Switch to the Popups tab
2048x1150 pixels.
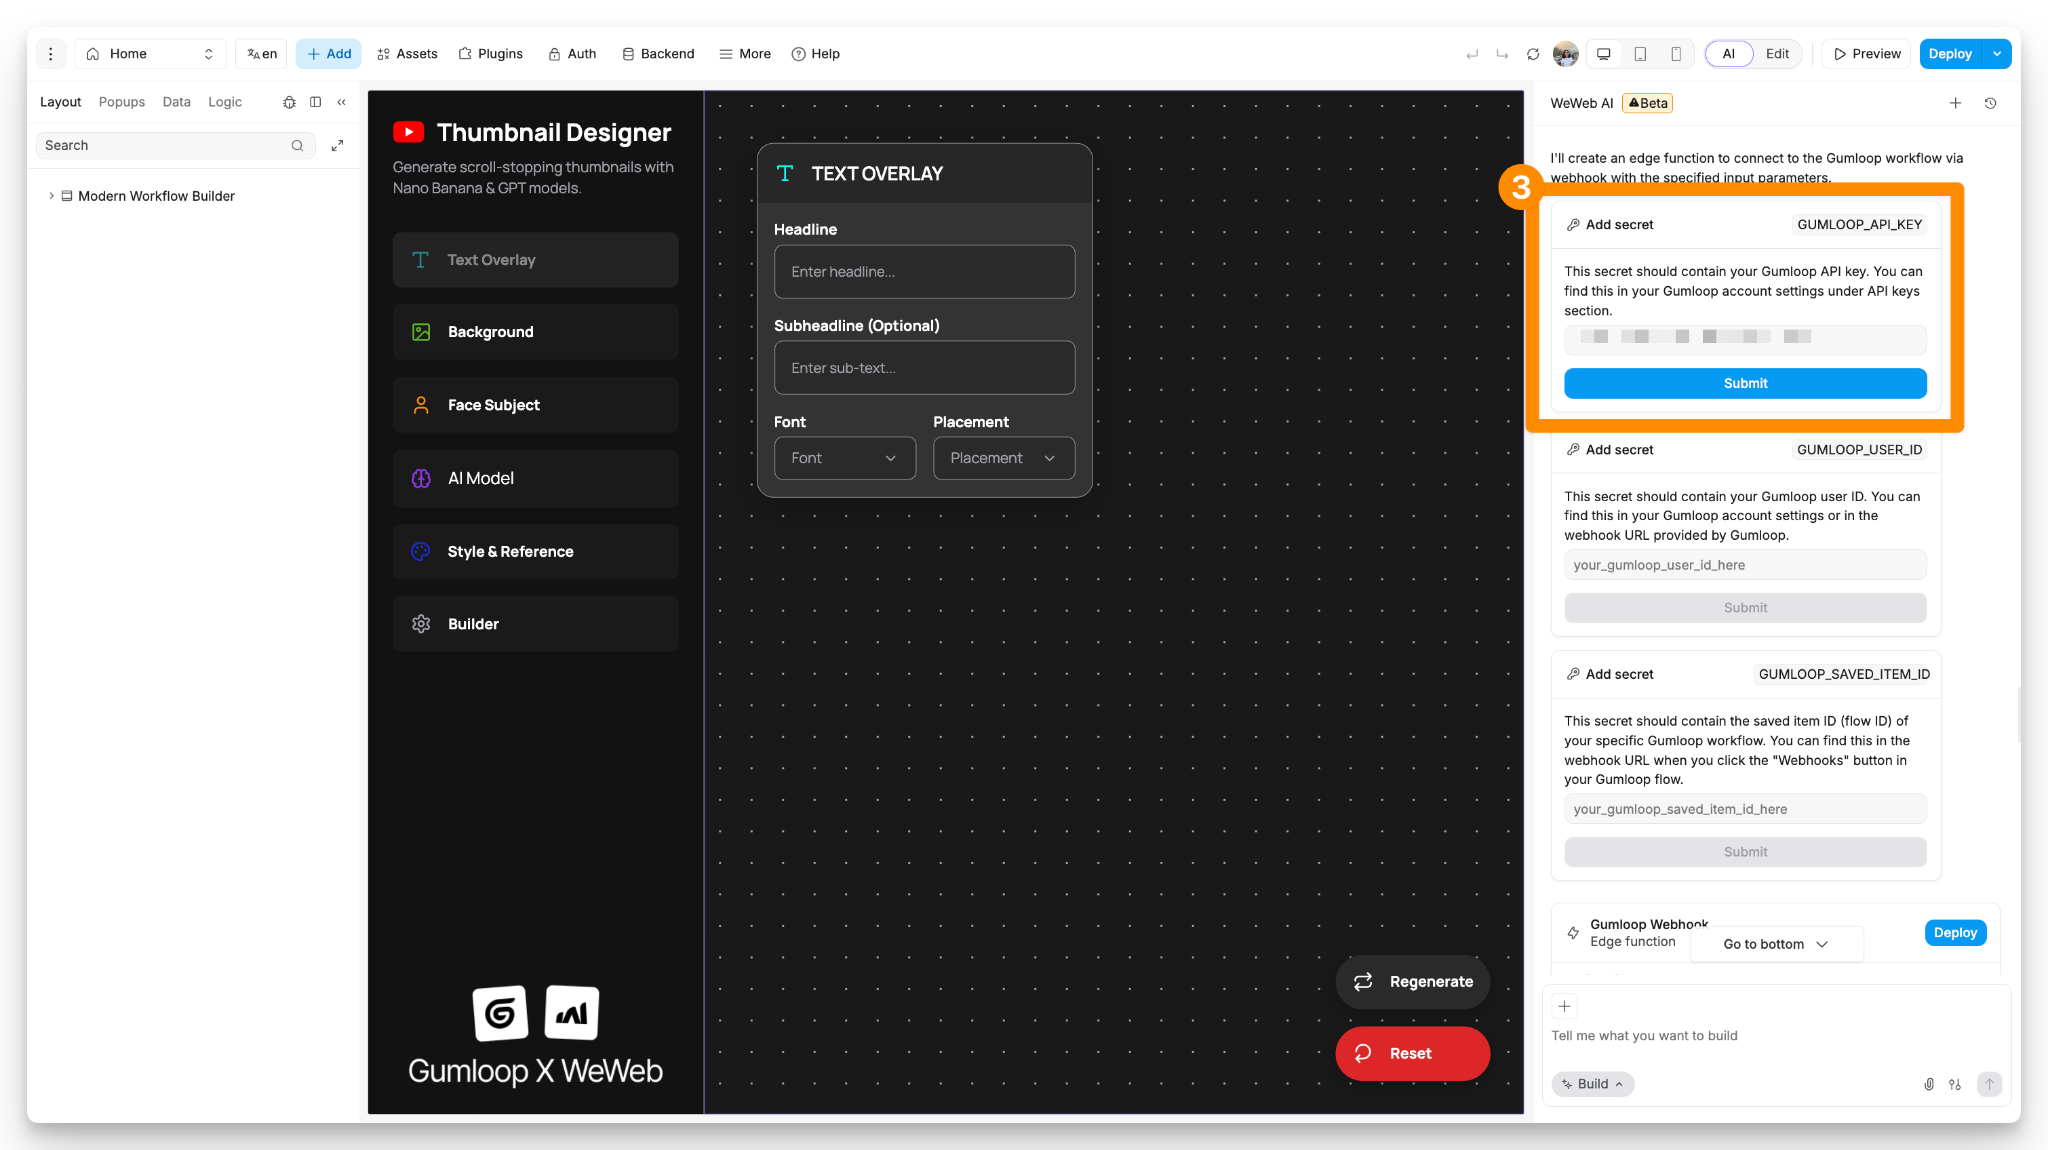point(121,102)
